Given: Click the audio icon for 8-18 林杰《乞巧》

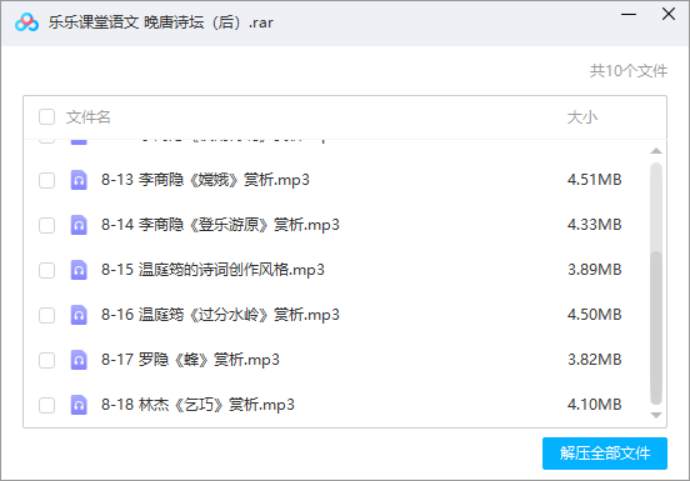Looking at the screenshot, I should [79, 405].
